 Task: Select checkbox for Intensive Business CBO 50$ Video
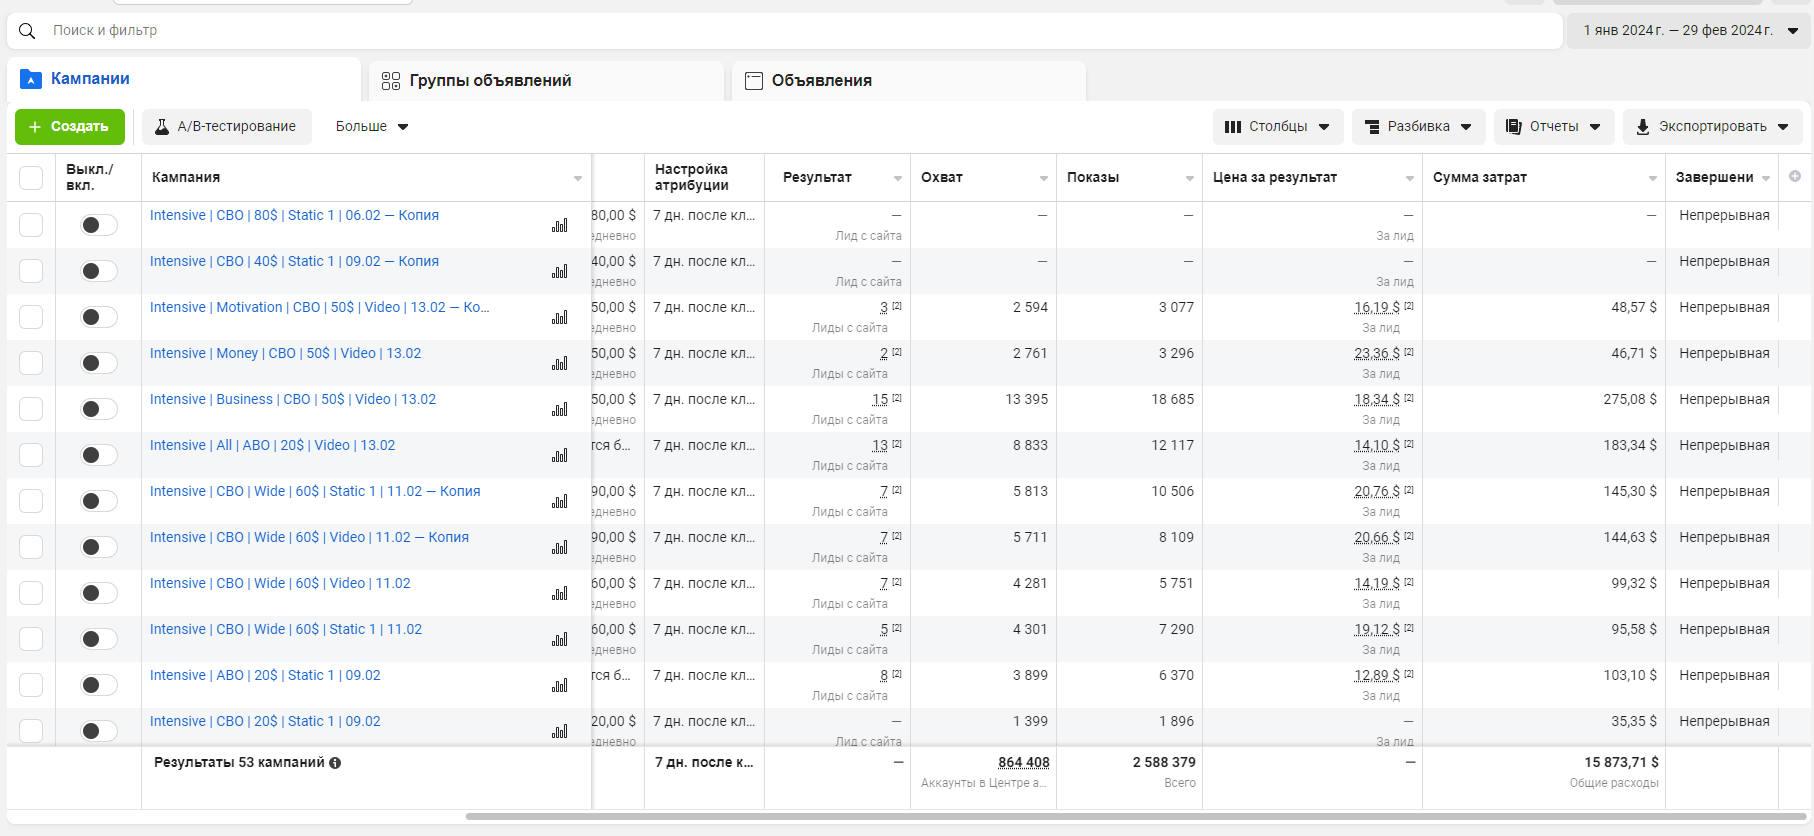click(31, 409)
